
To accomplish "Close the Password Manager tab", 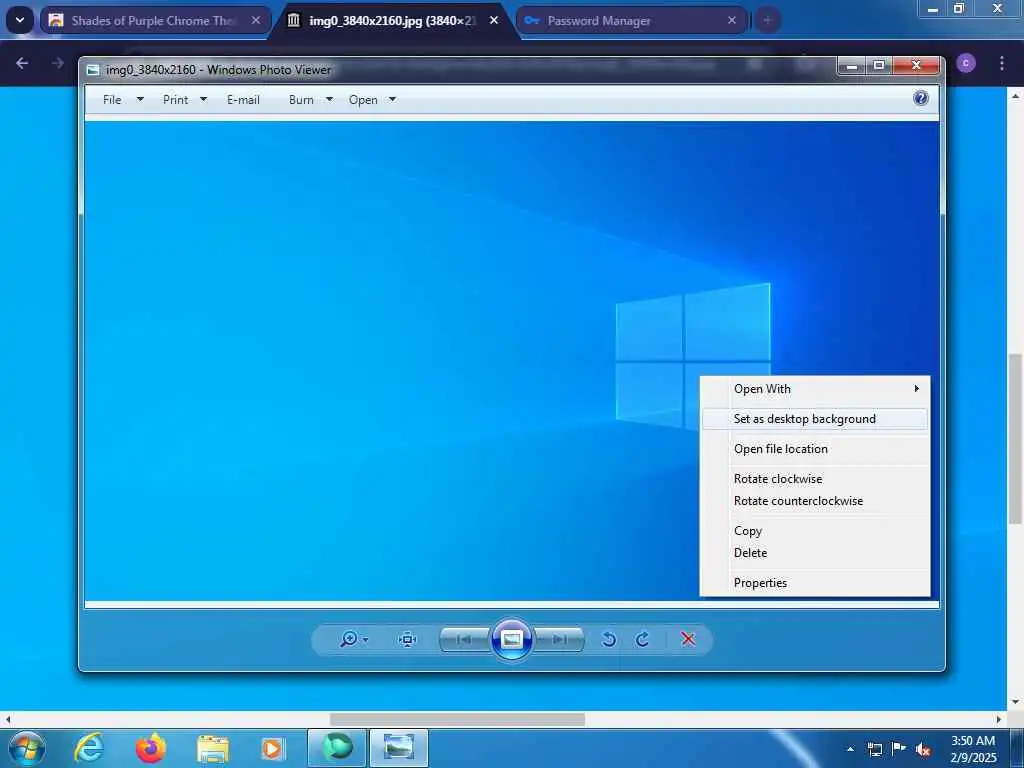I will click(731, 20).
